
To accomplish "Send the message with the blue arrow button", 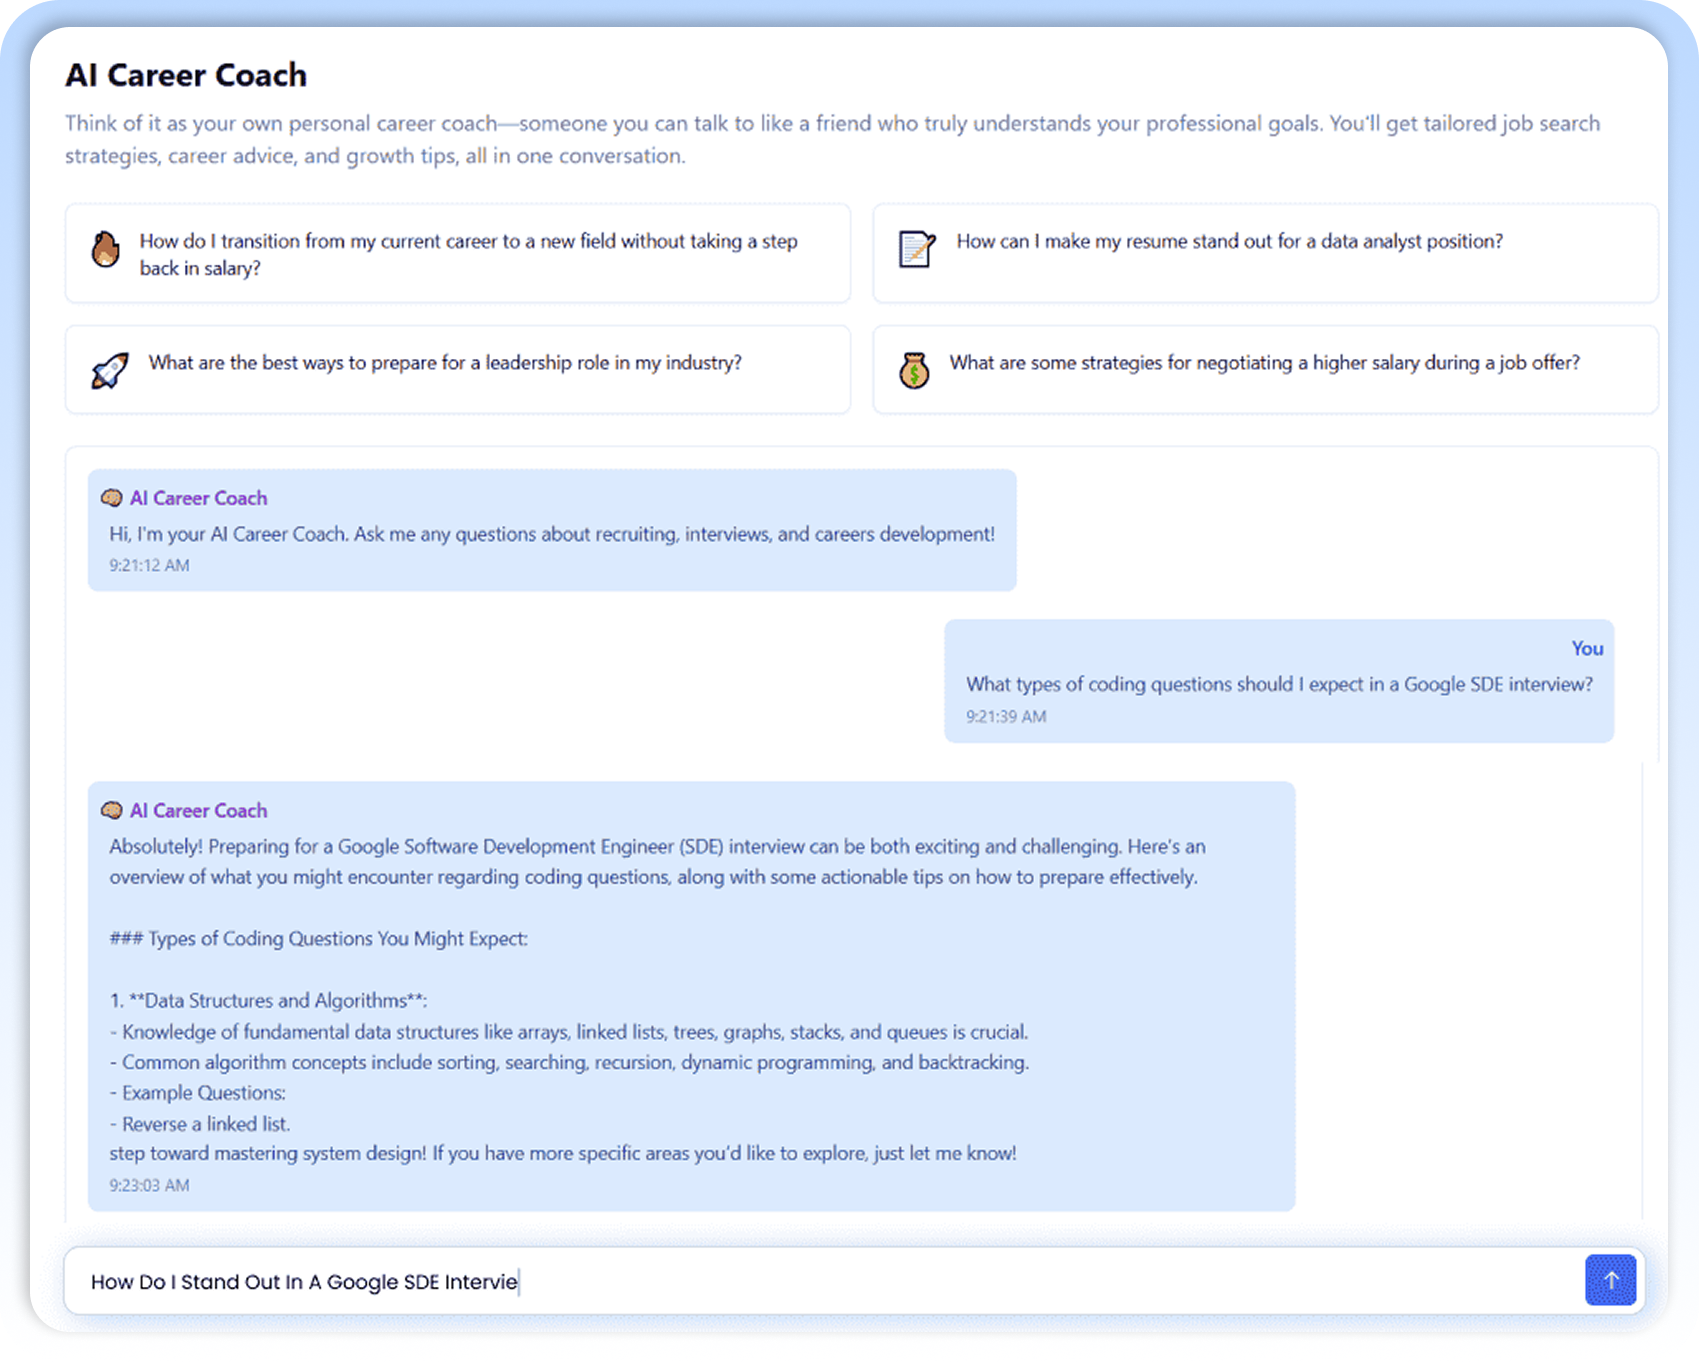I will pos(1610,1280).
